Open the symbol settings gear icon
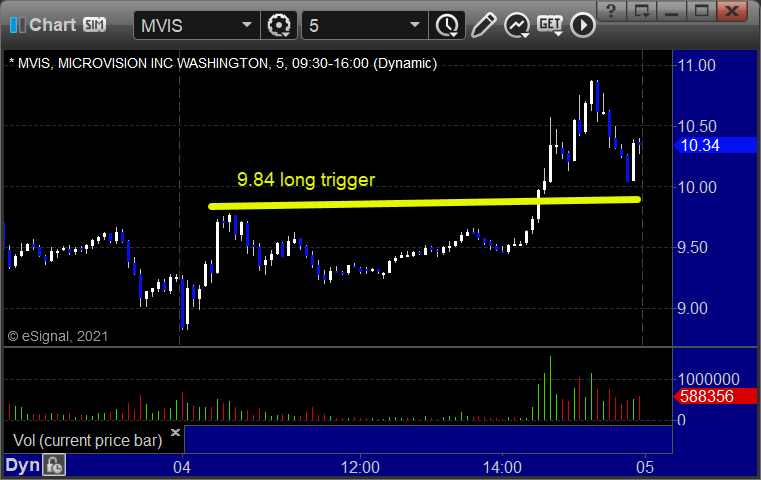 (279, 25)
